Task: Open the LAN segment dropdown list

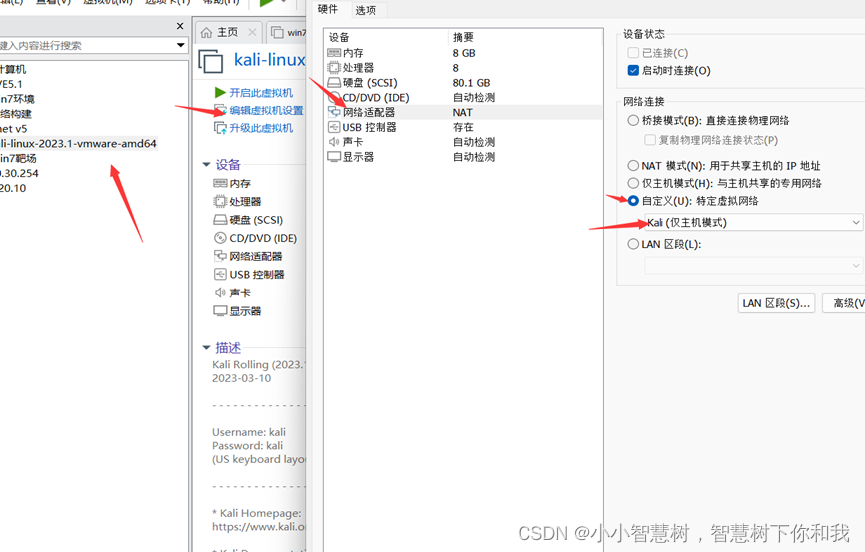Action: [x=753, y=266]
